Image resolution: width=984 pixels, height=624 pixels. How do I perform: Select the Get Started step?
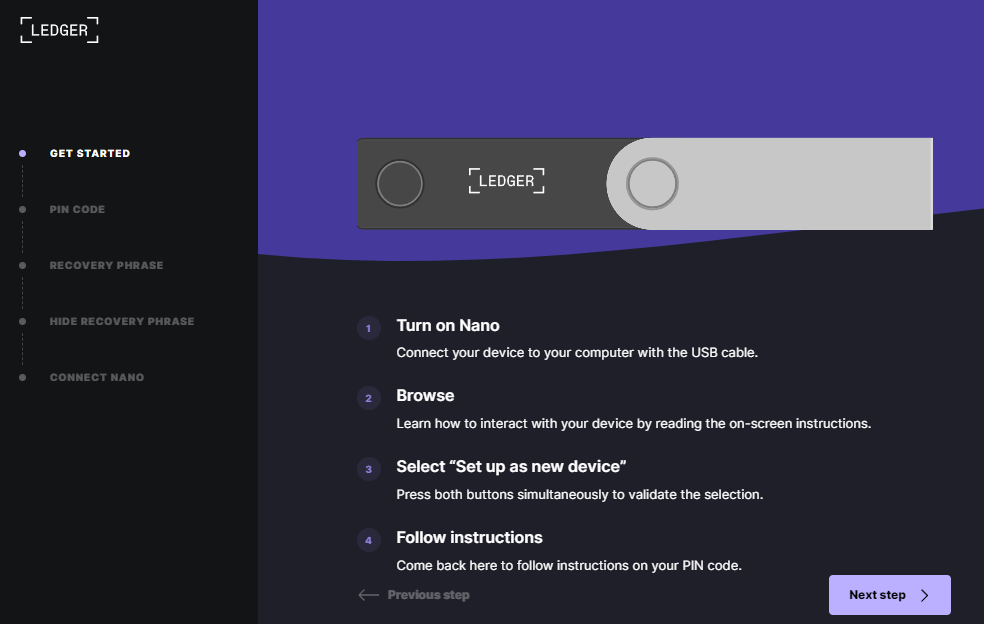(x=90, y=153)
